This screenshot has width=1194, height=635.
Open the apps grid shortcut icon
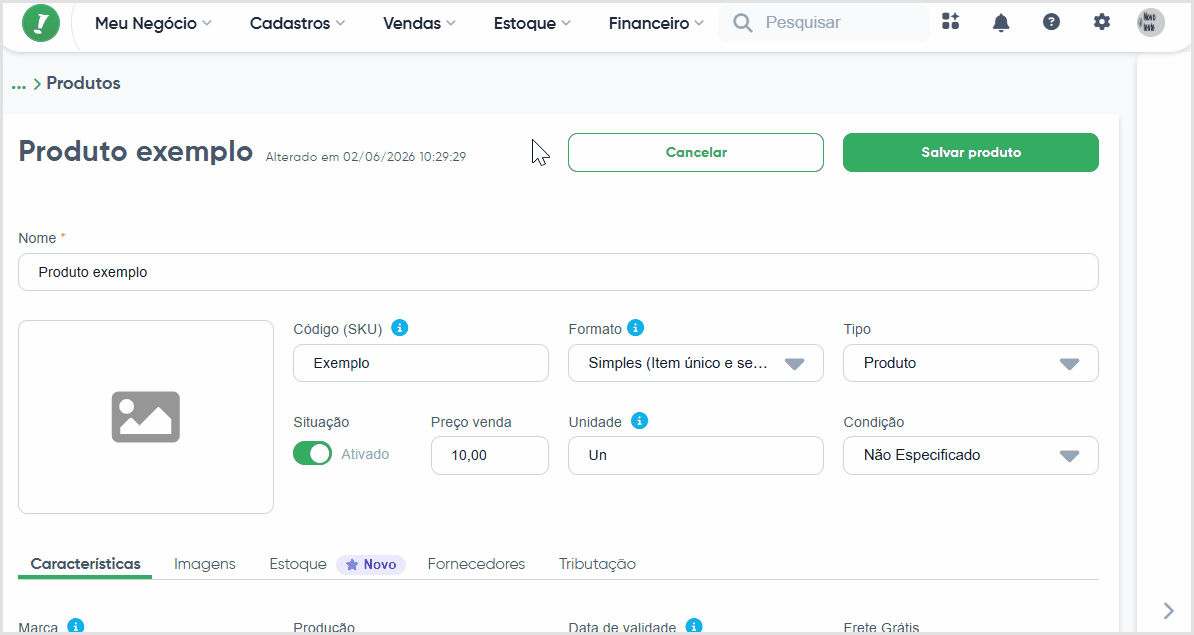click(x=950, y=21)
